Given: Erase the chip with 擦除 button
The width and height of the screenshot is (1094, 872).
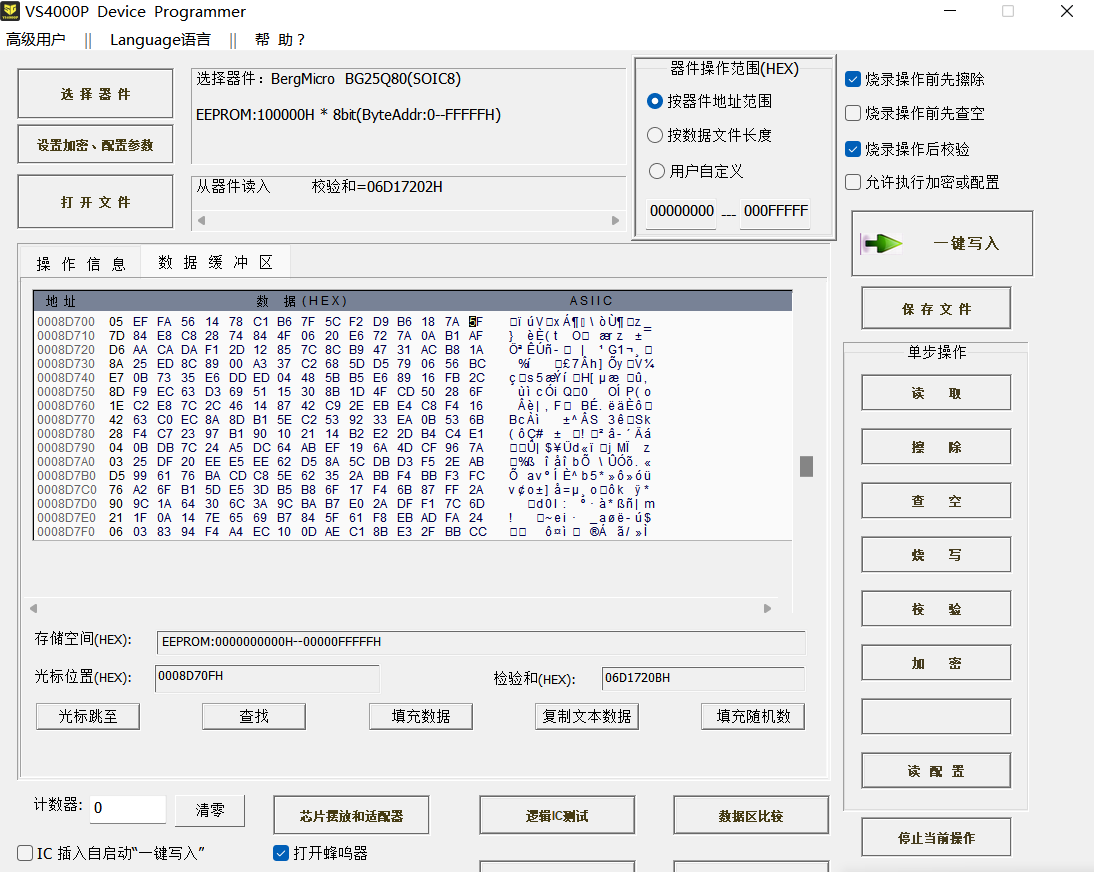Looking at the screenshot, I should [935, 446].
